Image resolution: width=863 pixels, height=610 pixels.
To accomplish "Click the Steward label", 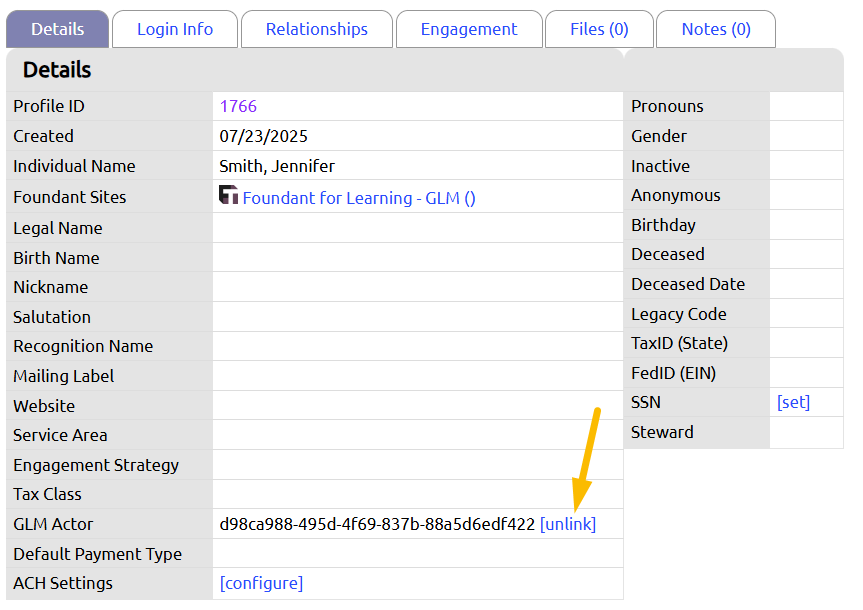I will 662,432.
